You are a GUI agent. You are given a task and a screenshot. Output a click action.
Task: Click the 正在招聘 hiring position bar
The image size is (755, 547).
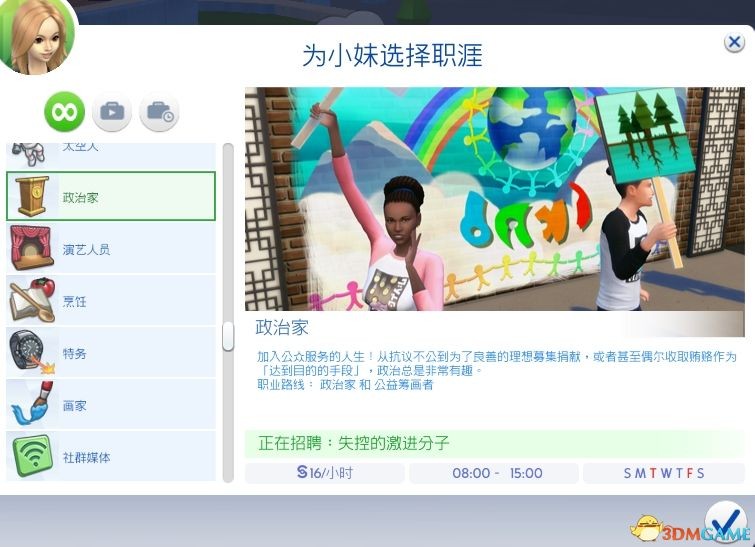click(494, 443)
